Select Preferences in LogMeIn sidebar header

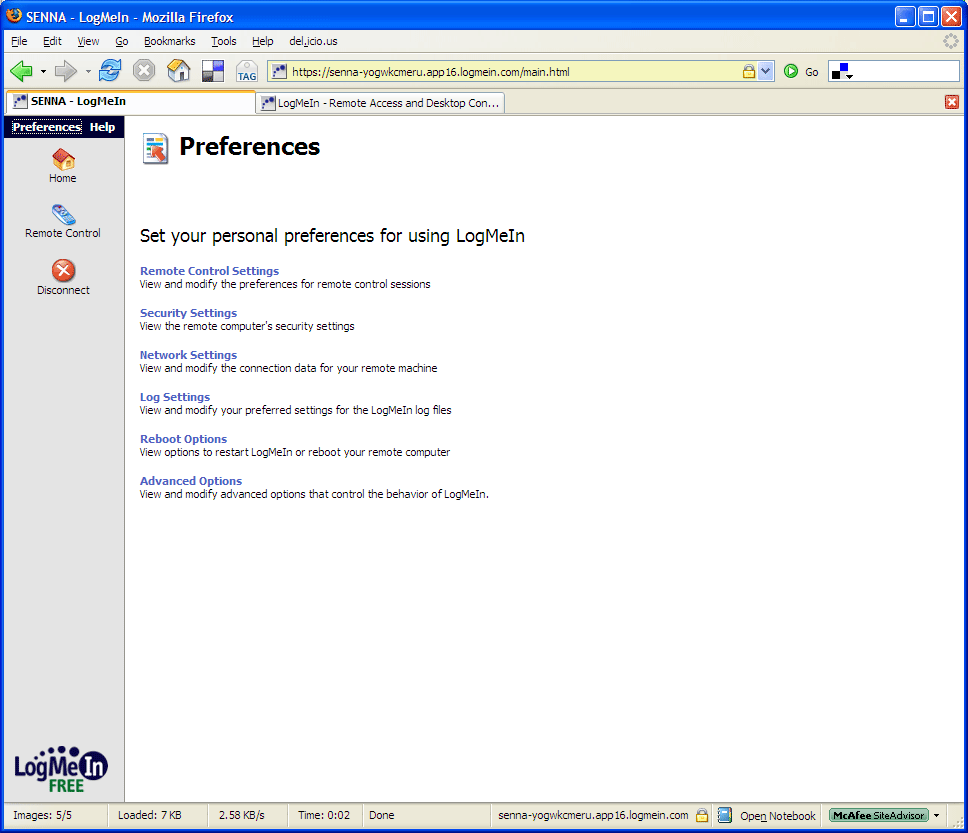[47, 127]
